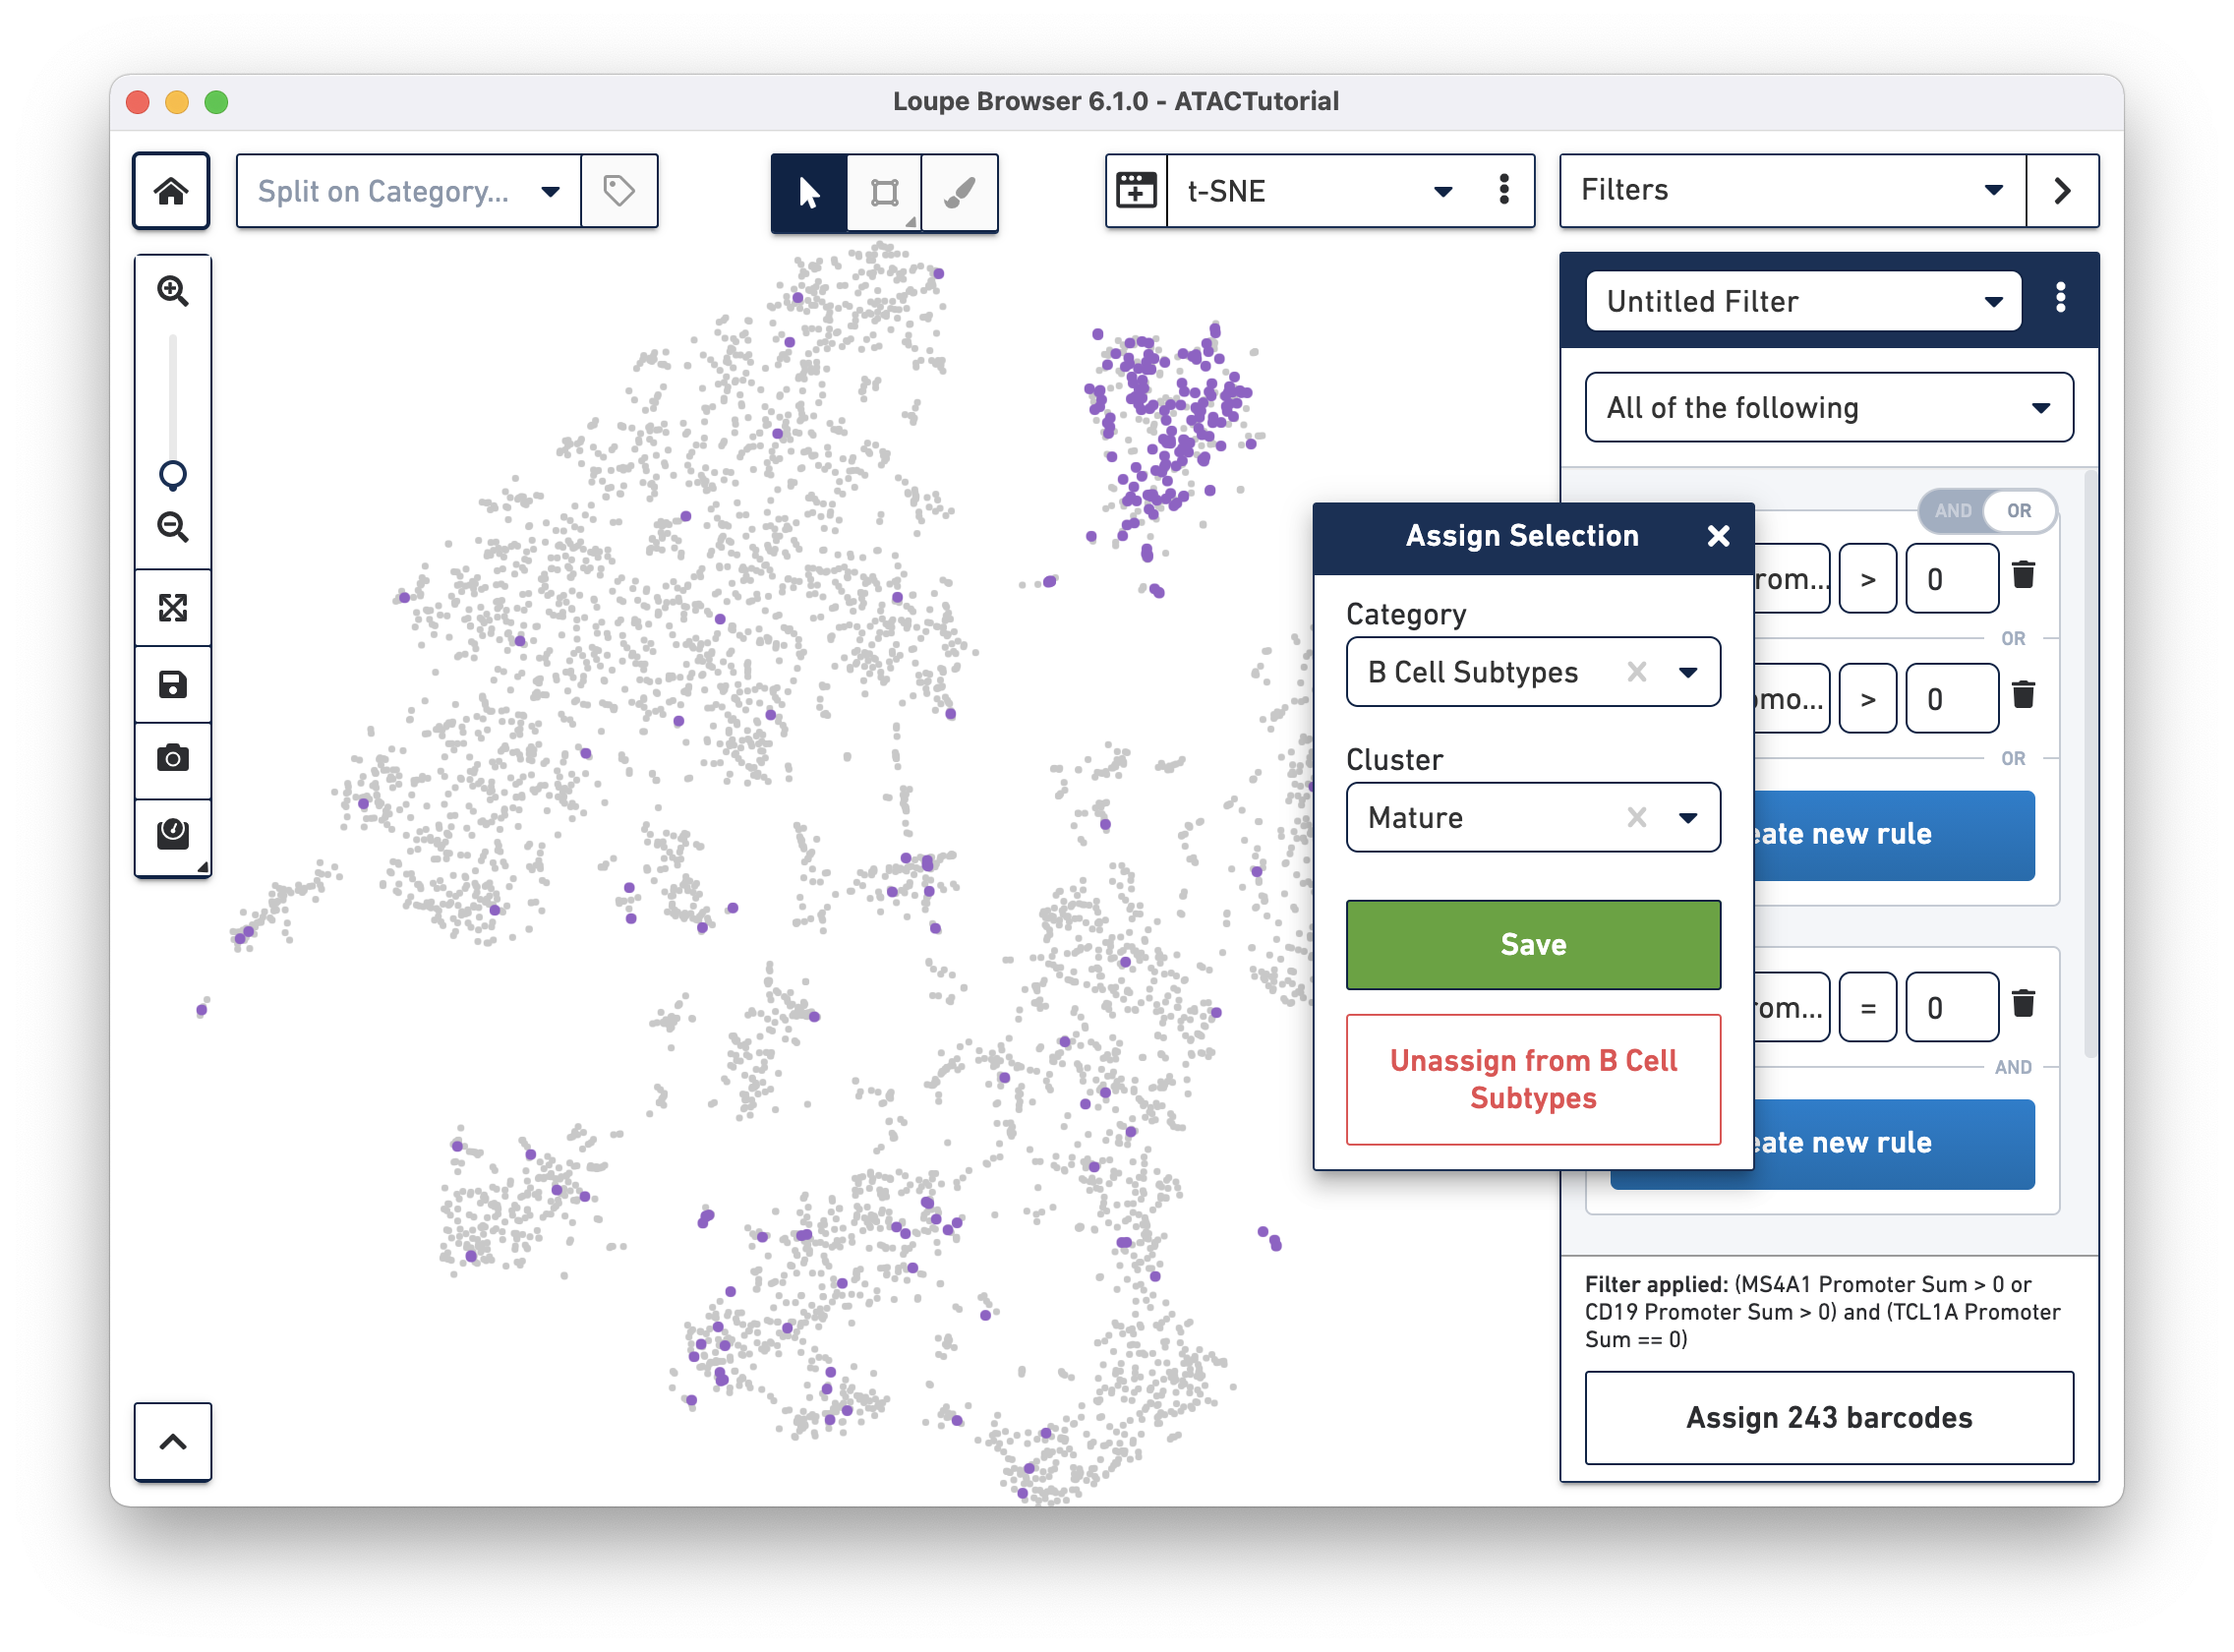The height and width of the screenshot is (1652, 2234).
Task: Click the Assign Selection dialog title
Action: coord(1522,536)
